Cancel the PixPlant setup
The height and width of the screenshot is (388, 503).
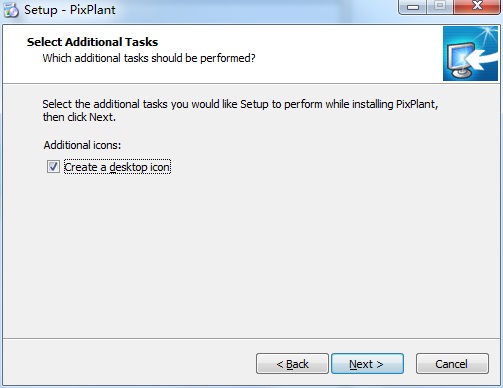452,364
